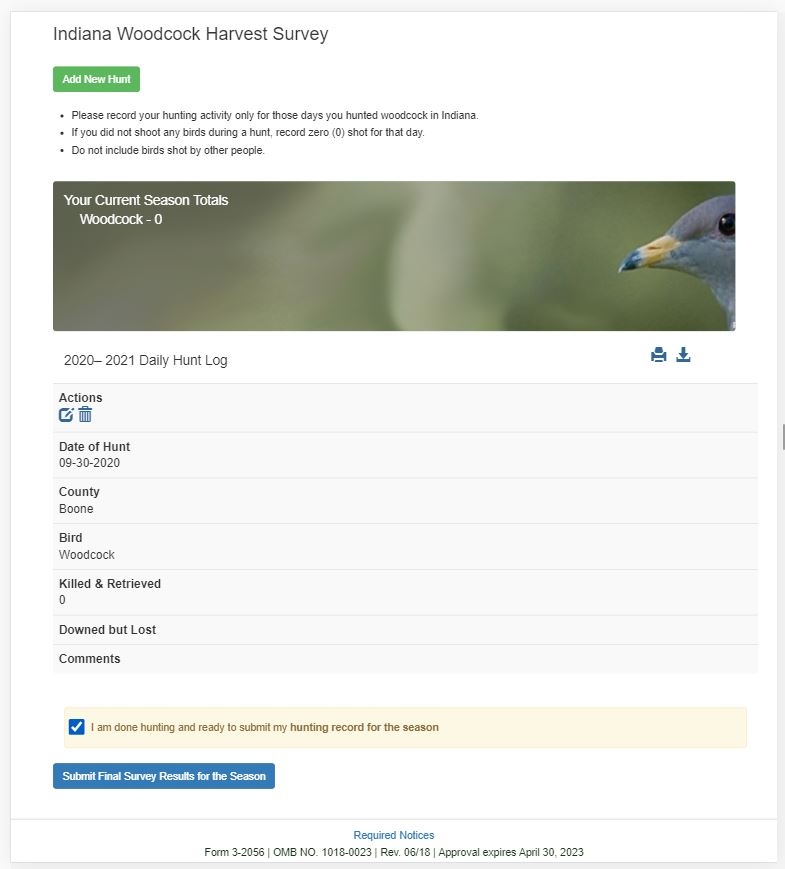Click the Downed but Lost row
Image resolution: width=785 pixels, height=869 pixels.
[x=107, y=630]
